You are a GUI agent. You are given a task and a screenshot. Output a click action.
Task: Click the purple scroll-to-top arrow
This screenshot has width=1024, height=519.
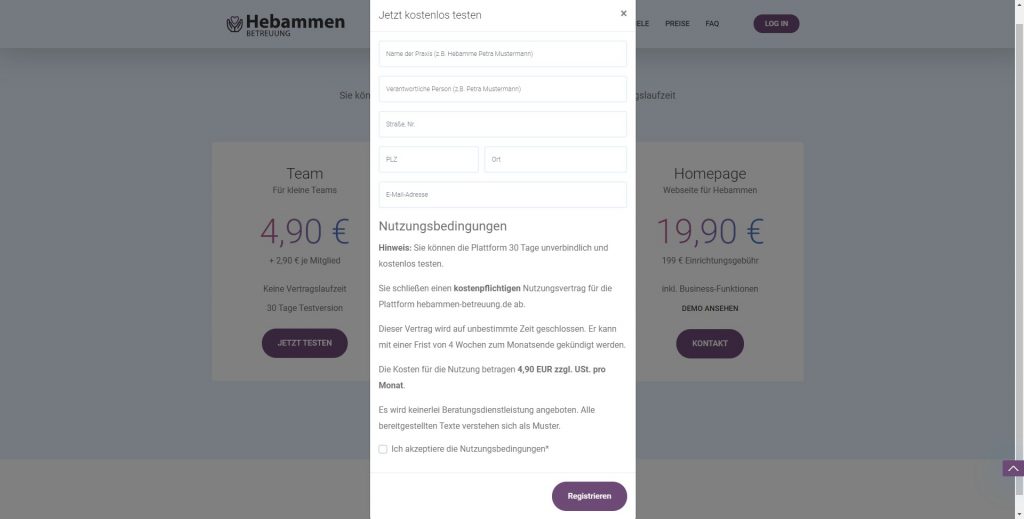point(1013,468)
